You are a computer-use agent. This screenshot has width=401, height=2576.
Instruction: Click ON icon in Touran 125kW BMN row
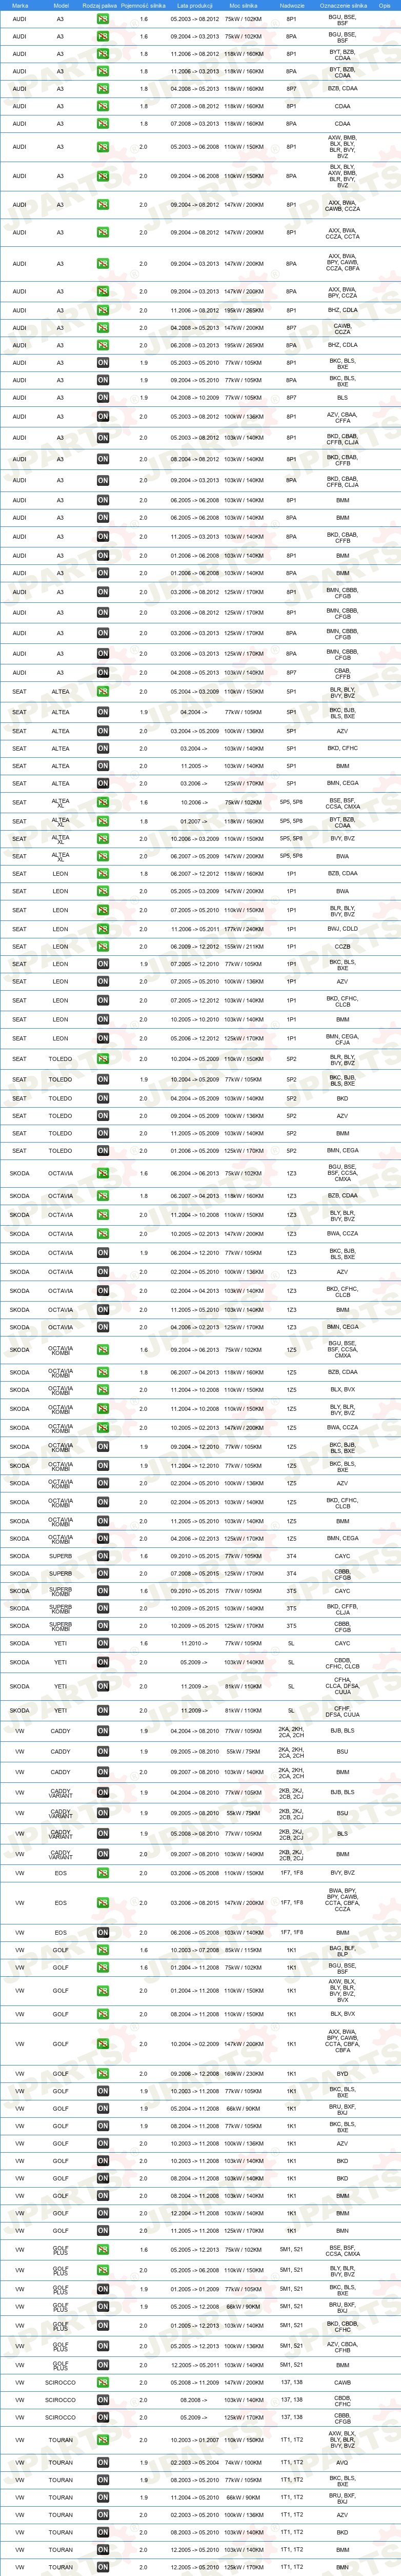pyautogui.click(x=102, y=2566)
